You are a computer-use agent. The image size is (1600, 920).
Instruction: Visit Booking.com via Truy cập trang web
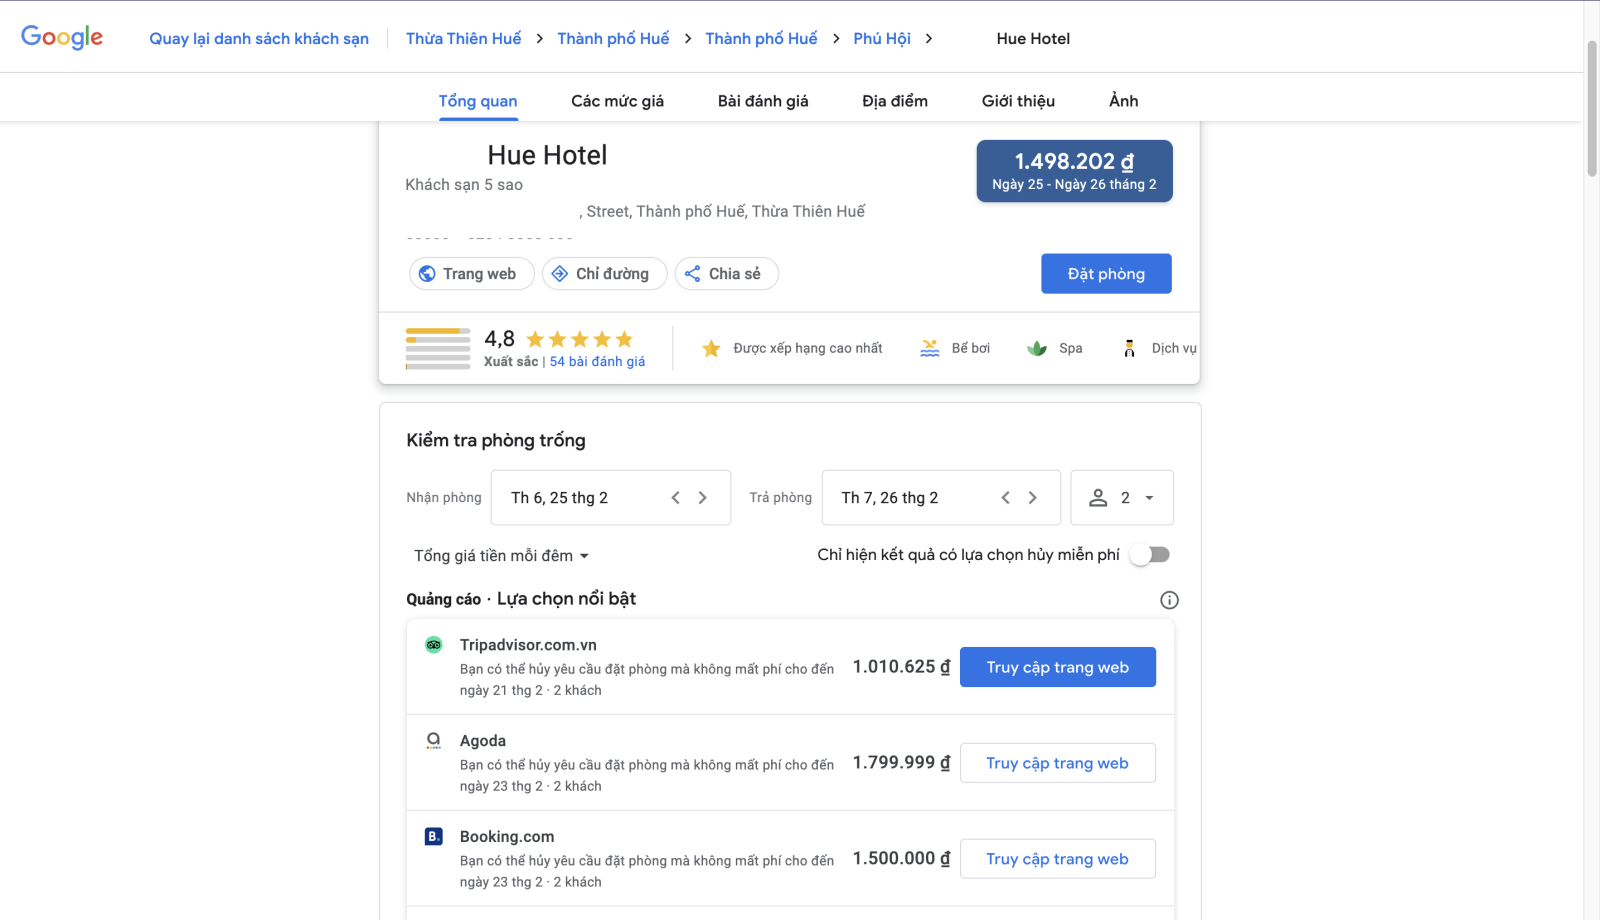pyautogui.click(x=1058, y=859)
